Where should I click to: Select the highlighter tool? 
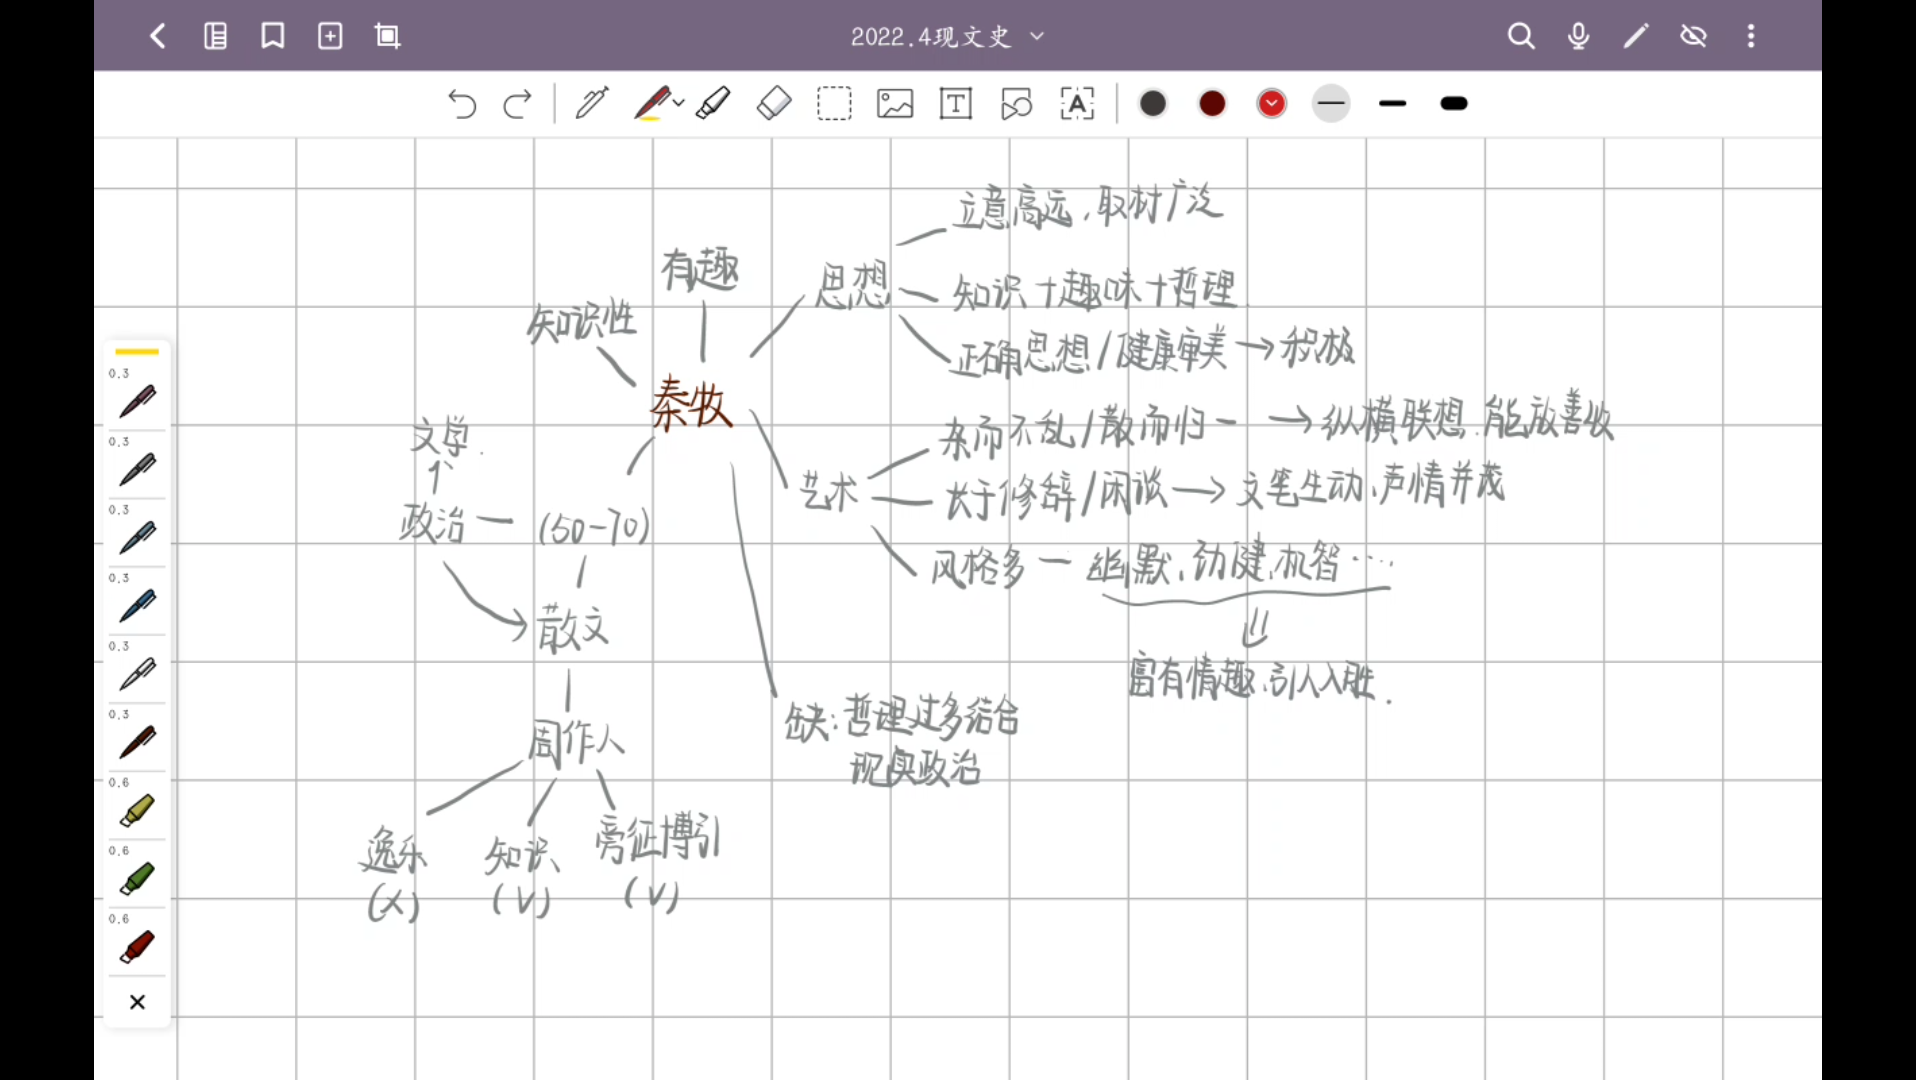click(713, 104)
